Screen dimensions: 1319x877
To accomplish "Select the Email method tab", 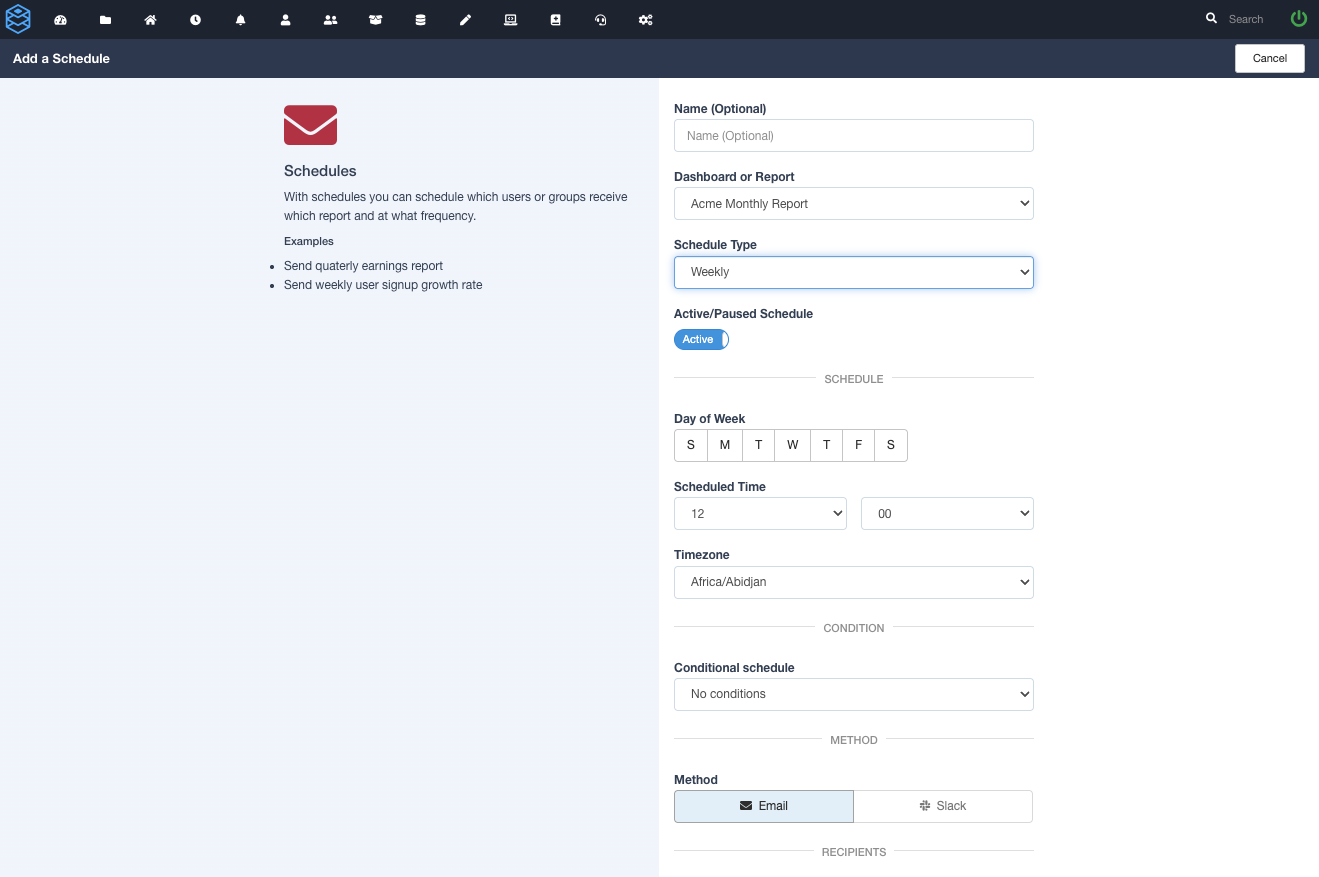I will pyautogui.click(x=763, y=806).
